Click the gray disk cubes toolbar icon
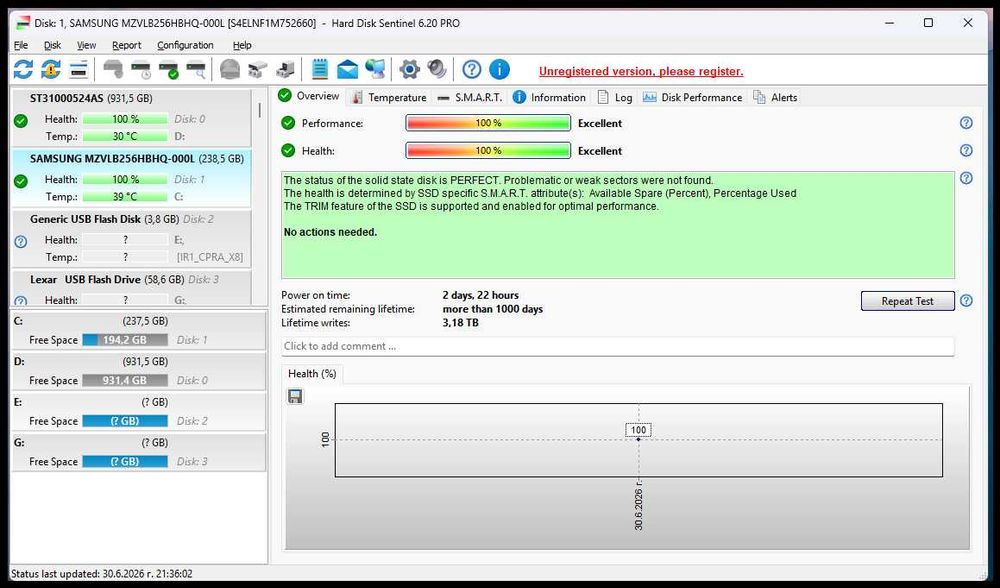1000x588 pixels. pos(258,70)
